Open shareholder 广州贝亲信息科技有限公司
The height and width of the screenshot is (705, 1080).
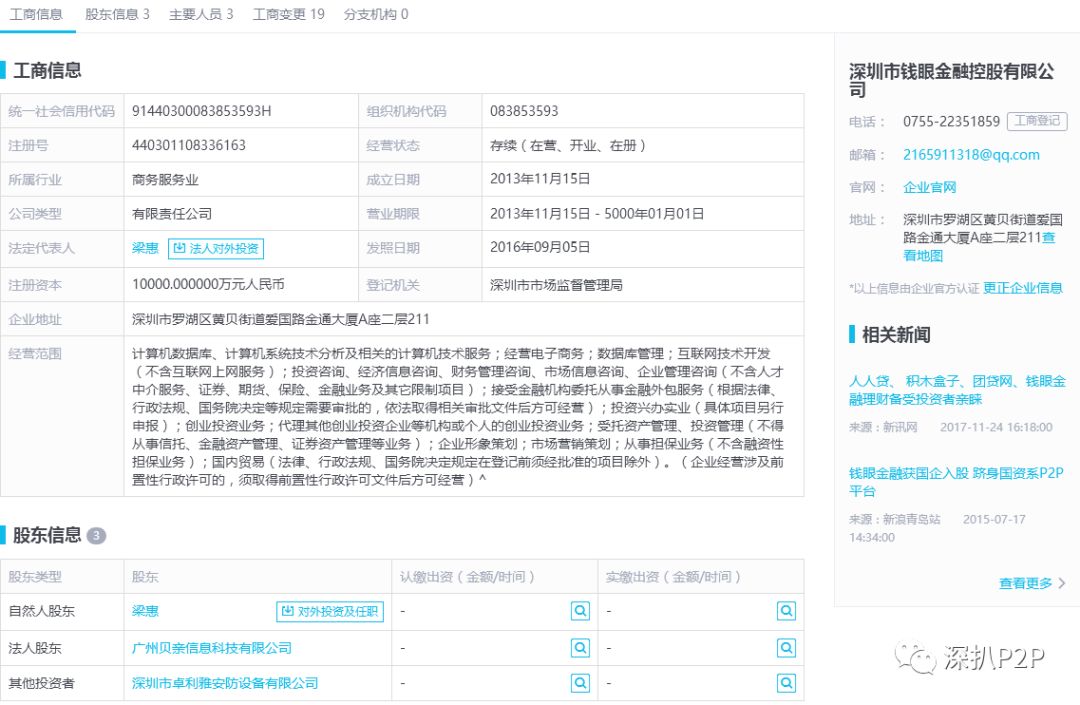[x=211, y=648]
